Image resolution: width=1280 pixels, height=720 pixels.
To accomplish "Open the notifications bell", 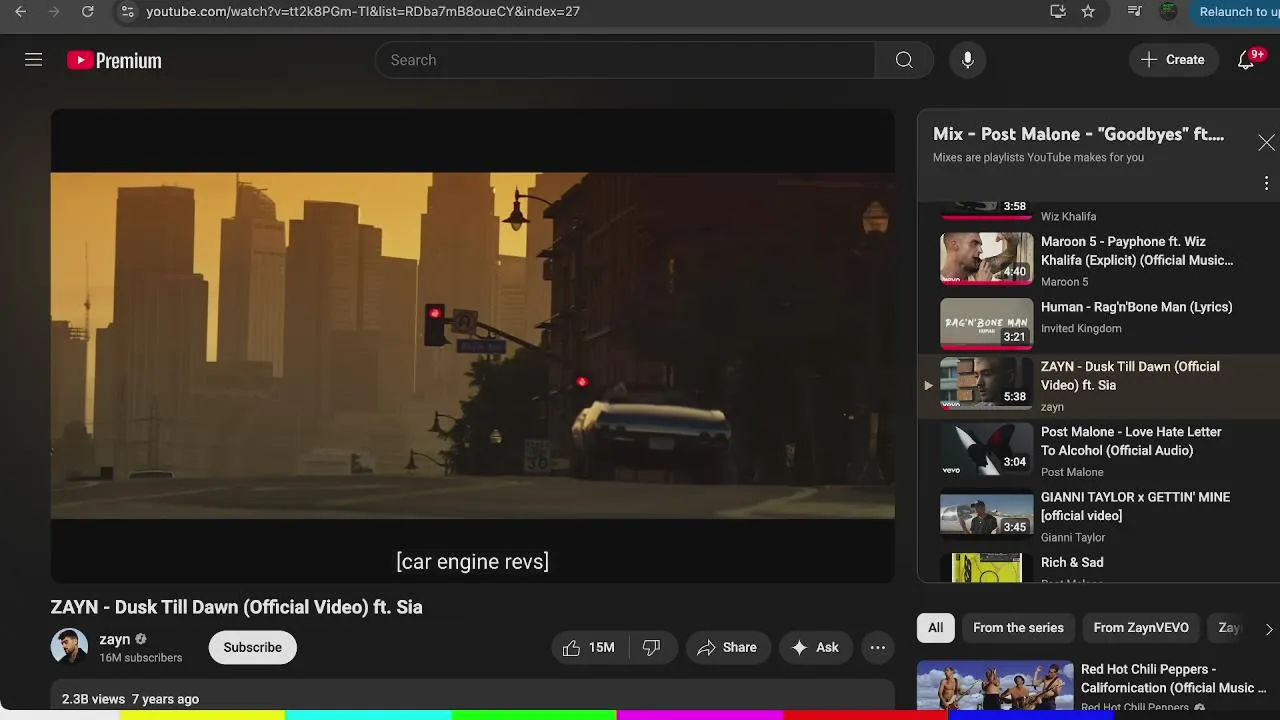I will (x=1246, y=60).
